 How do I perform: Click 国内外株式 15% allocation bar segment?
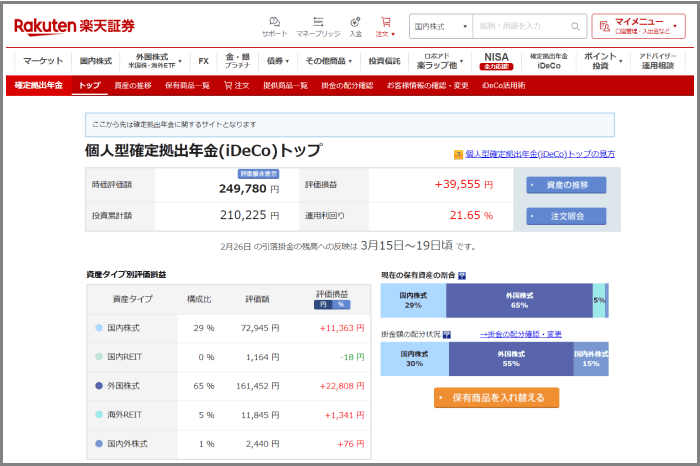(x=591, y=359)
